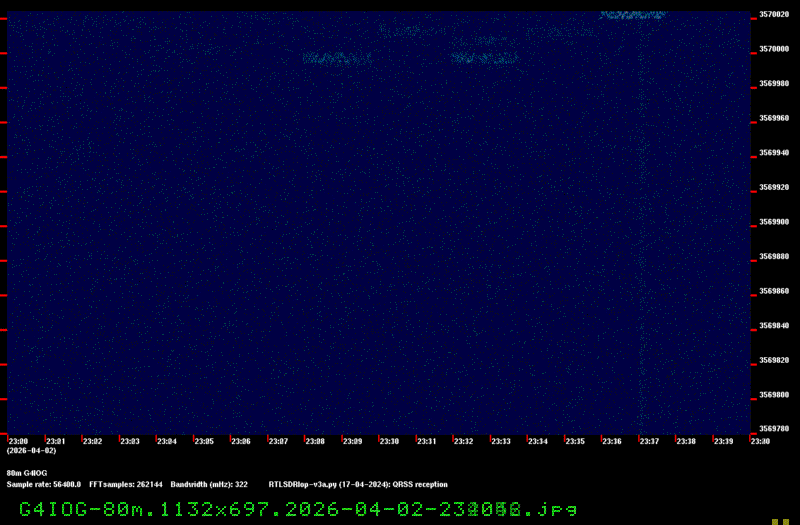800x525 pixels.
Task: Click the 3569780 frequency label
Action: 774,429
